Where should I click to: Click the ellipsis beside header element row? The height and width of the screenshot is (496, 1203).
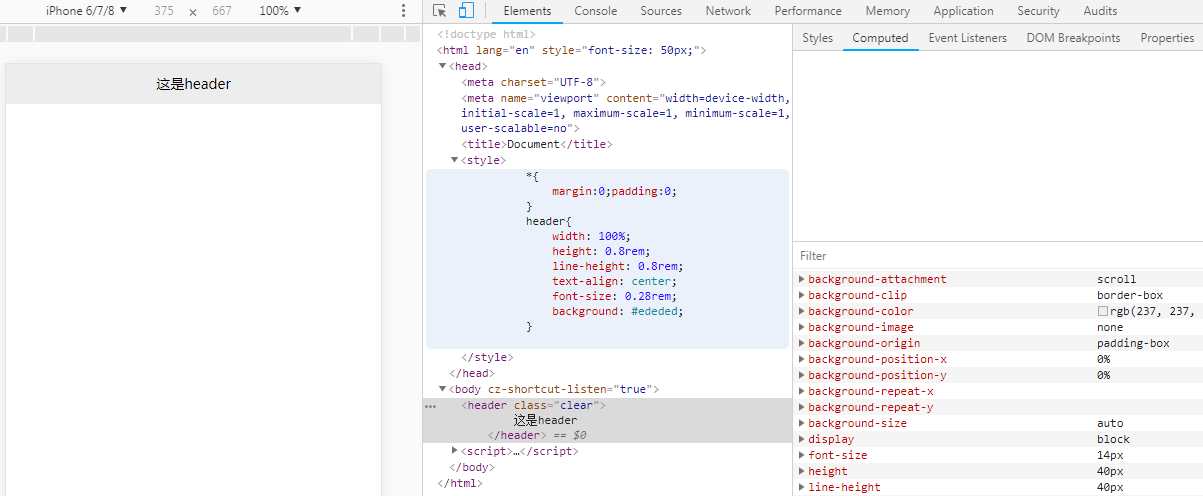(x=430, y=406)
